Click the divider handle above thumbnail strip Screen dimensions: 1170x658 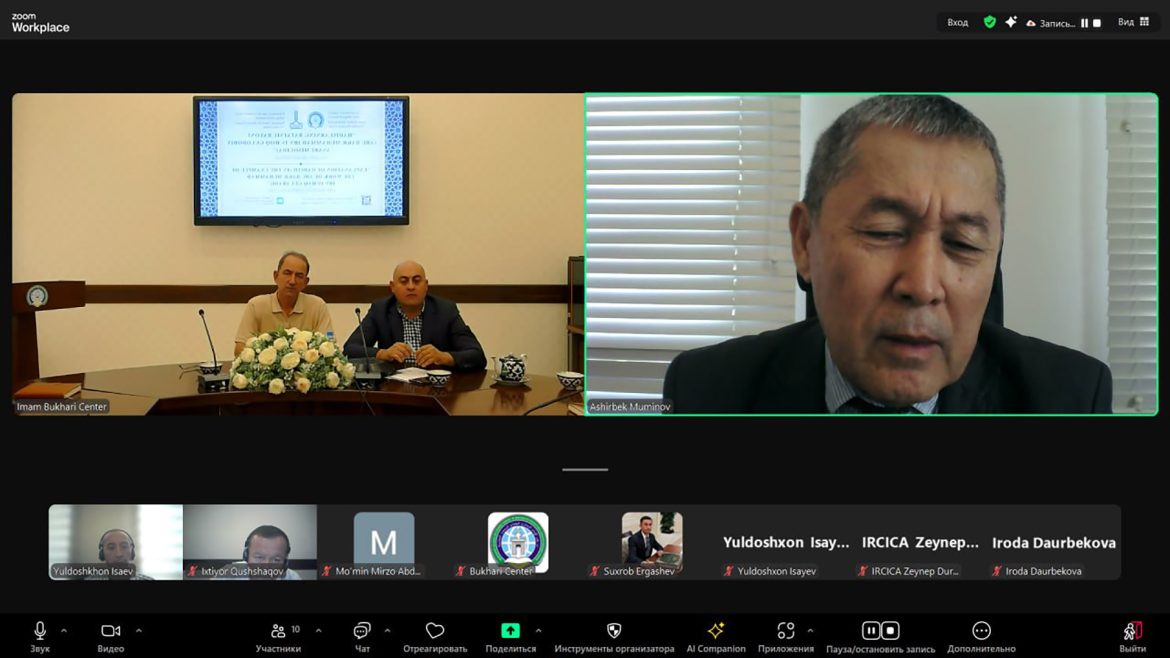coord(585,469)
